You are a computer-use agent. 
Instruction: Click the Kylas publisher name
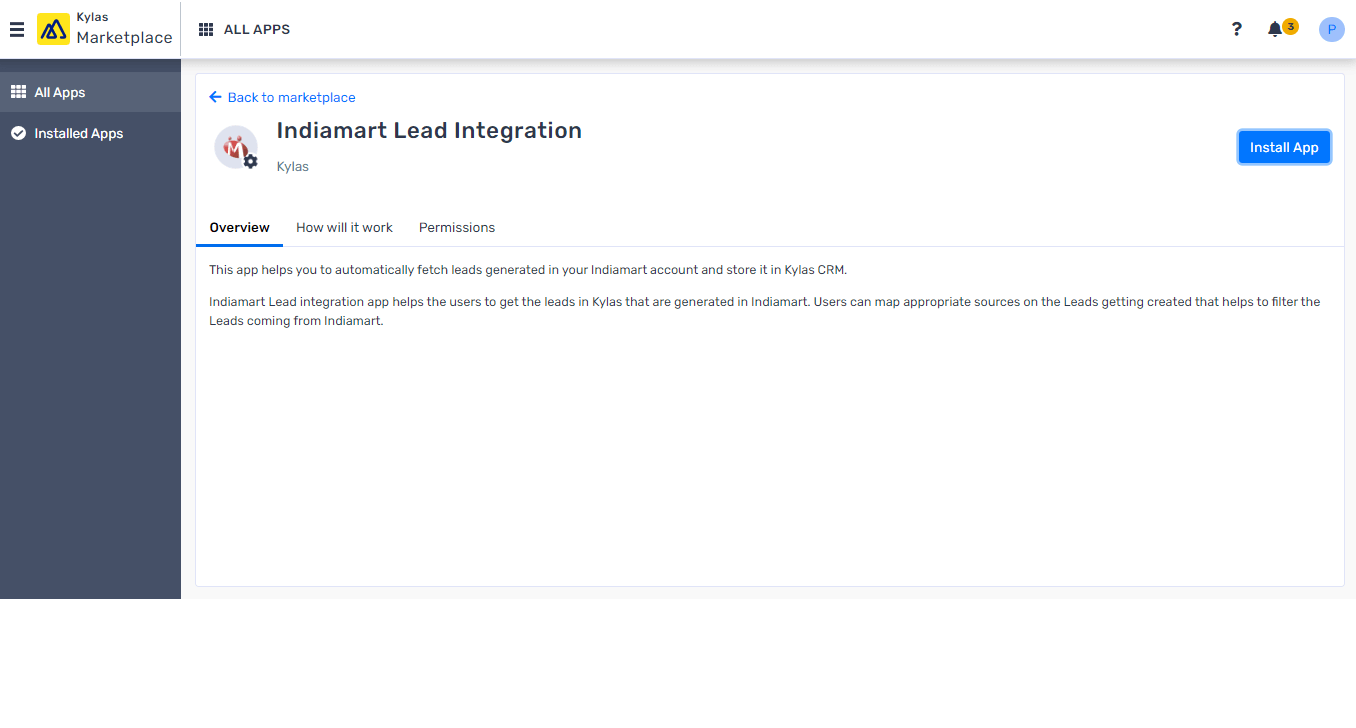[292, 166]
